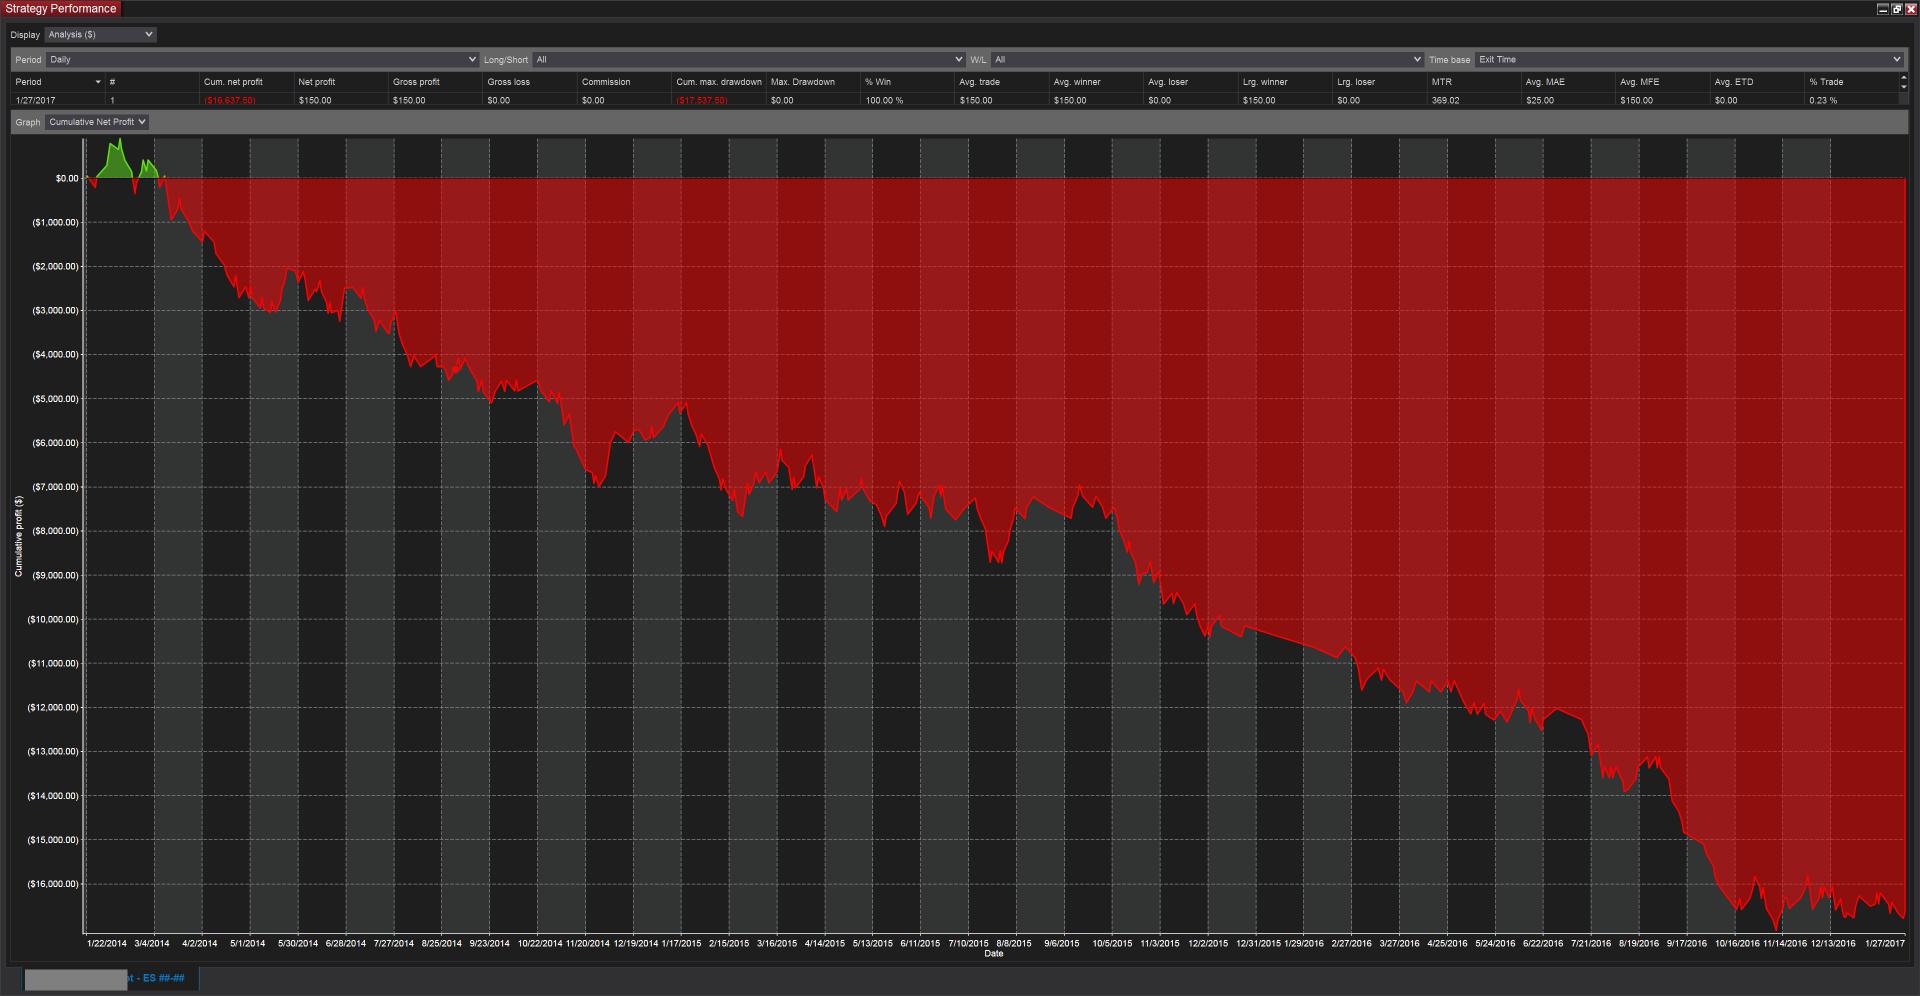
Task: Click the 100.00 % win value
Action: pyautogui.click(x=884, y=100)
